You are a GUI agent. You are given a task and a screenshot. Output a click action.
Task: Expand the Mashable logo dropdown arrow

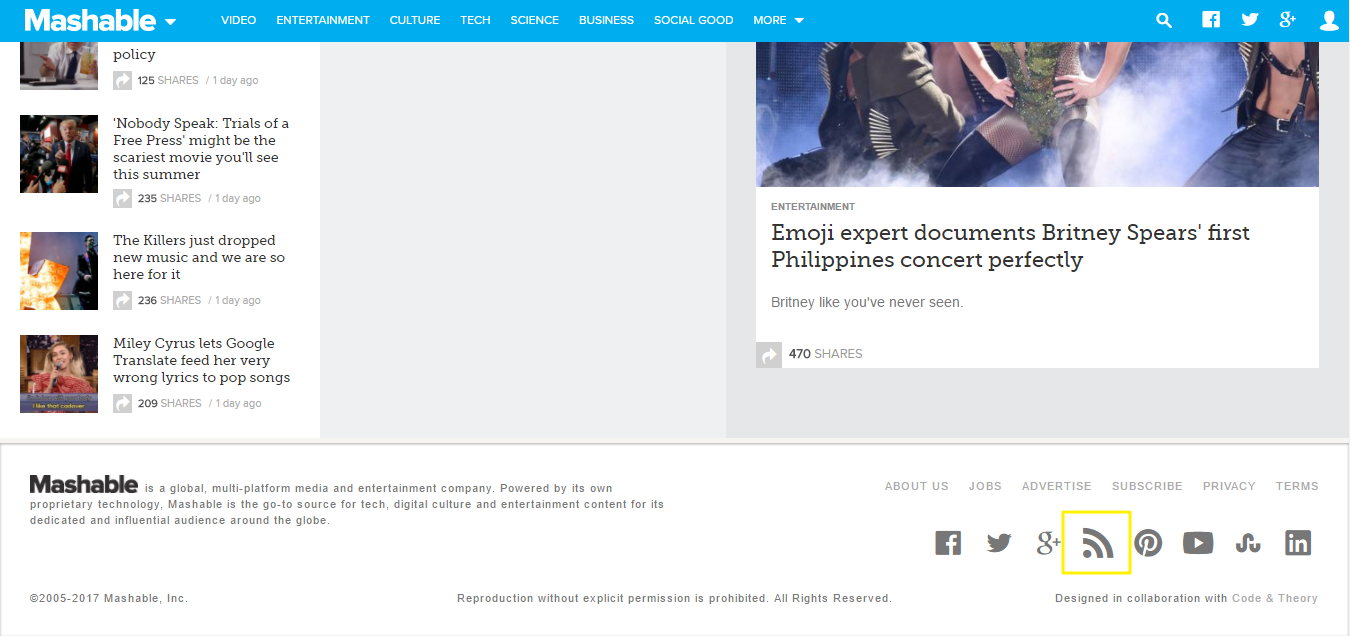170,22
